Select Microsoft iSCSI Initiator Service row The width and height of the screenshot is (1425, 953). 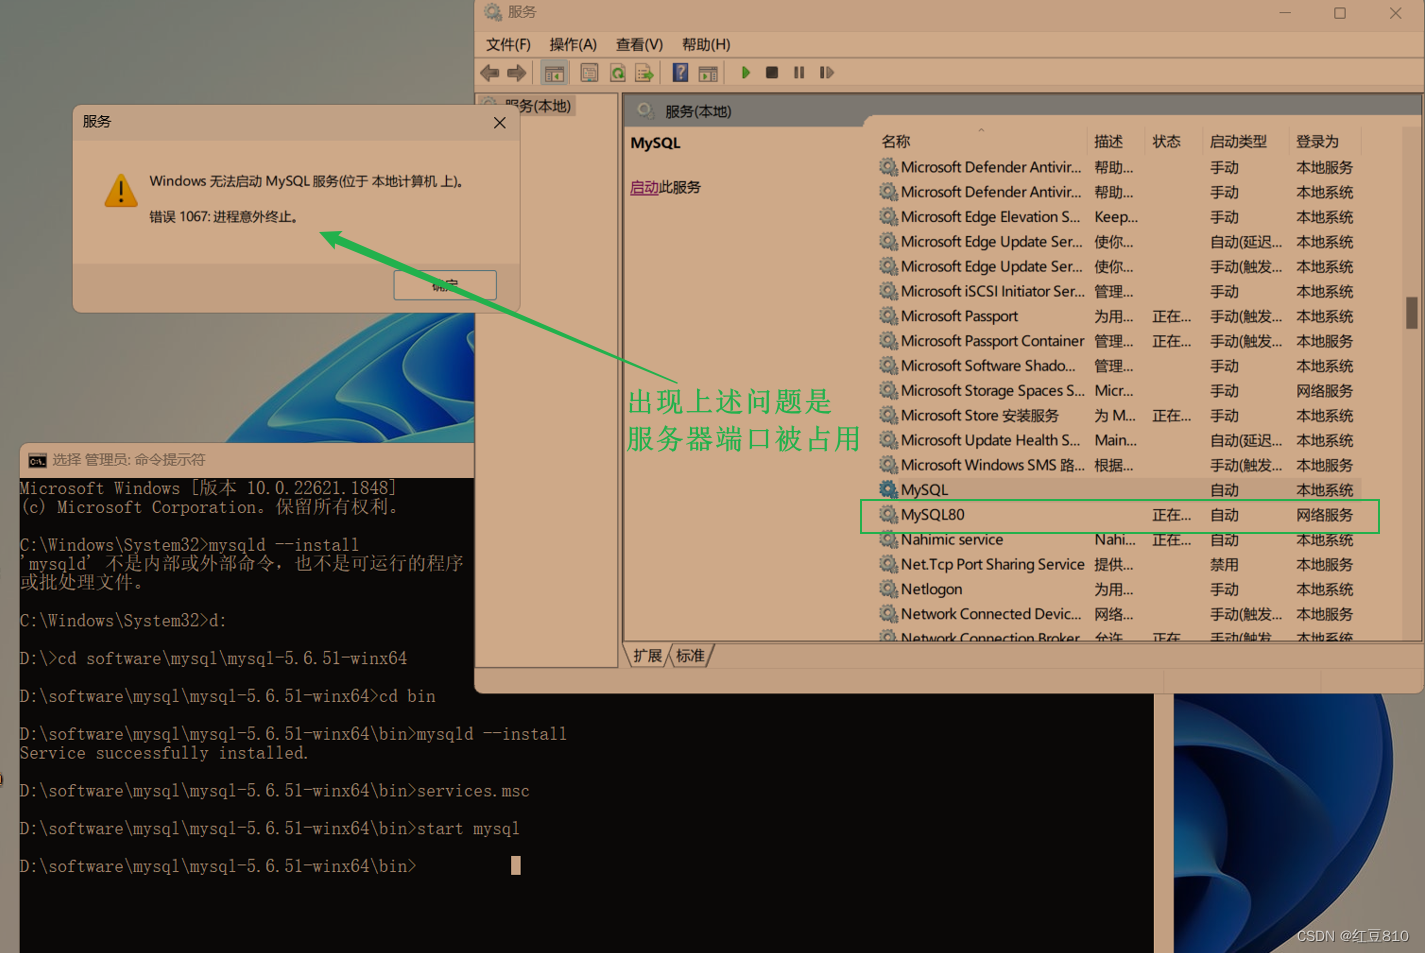click(x=1118, y=291)
